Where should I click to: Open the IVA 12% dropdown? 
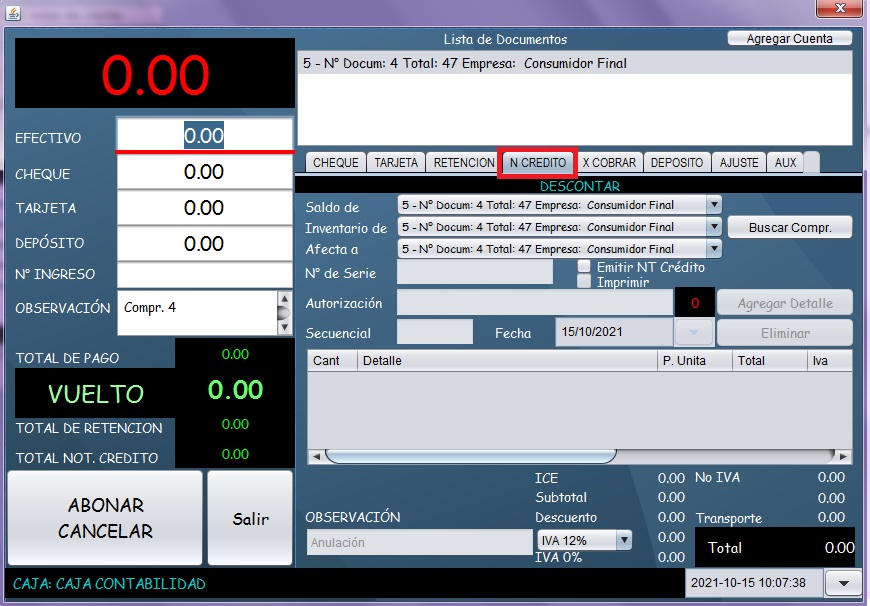point(624,540)
